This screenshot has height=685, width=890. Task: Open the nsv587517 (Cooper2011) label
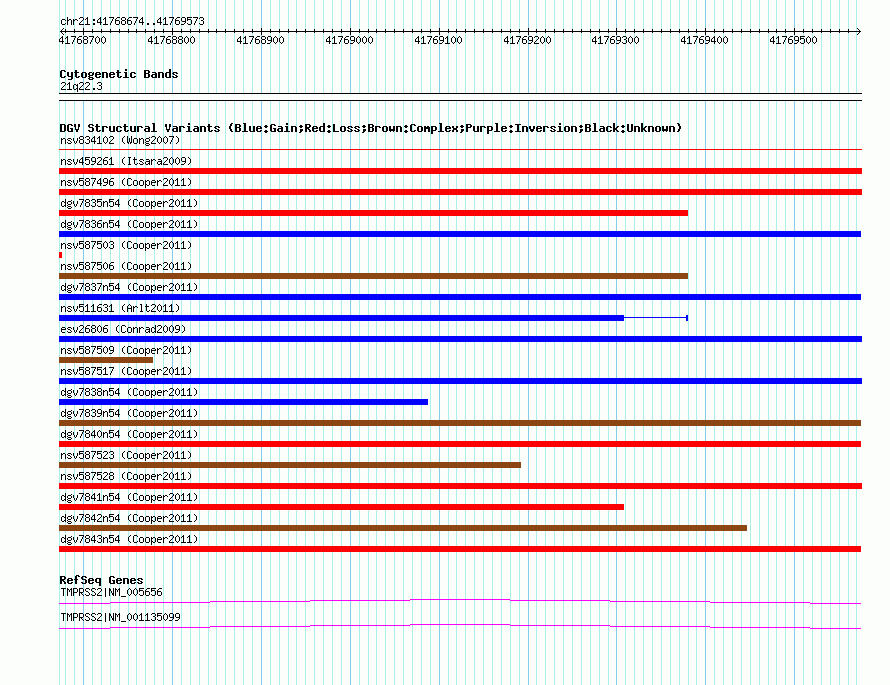coord(126,371)
